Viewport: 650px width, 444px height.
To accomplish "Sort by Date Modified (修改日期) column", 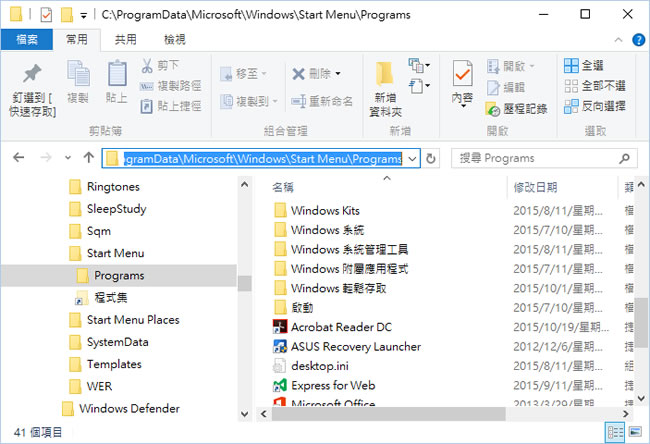I will pos(535,187).
